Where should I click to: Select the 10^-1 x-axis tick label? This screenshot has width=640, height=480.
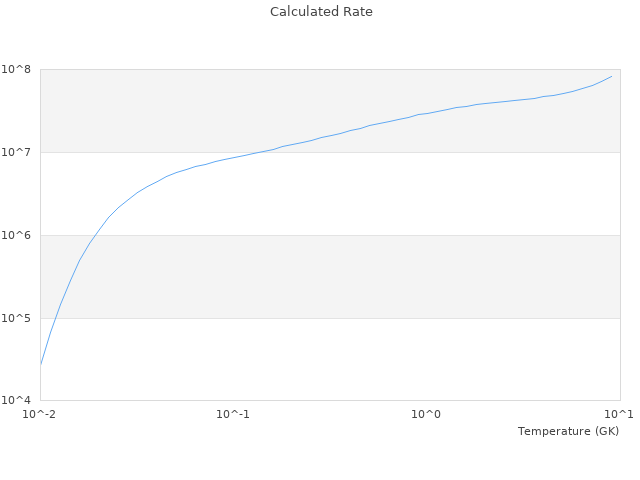[233, 414]
